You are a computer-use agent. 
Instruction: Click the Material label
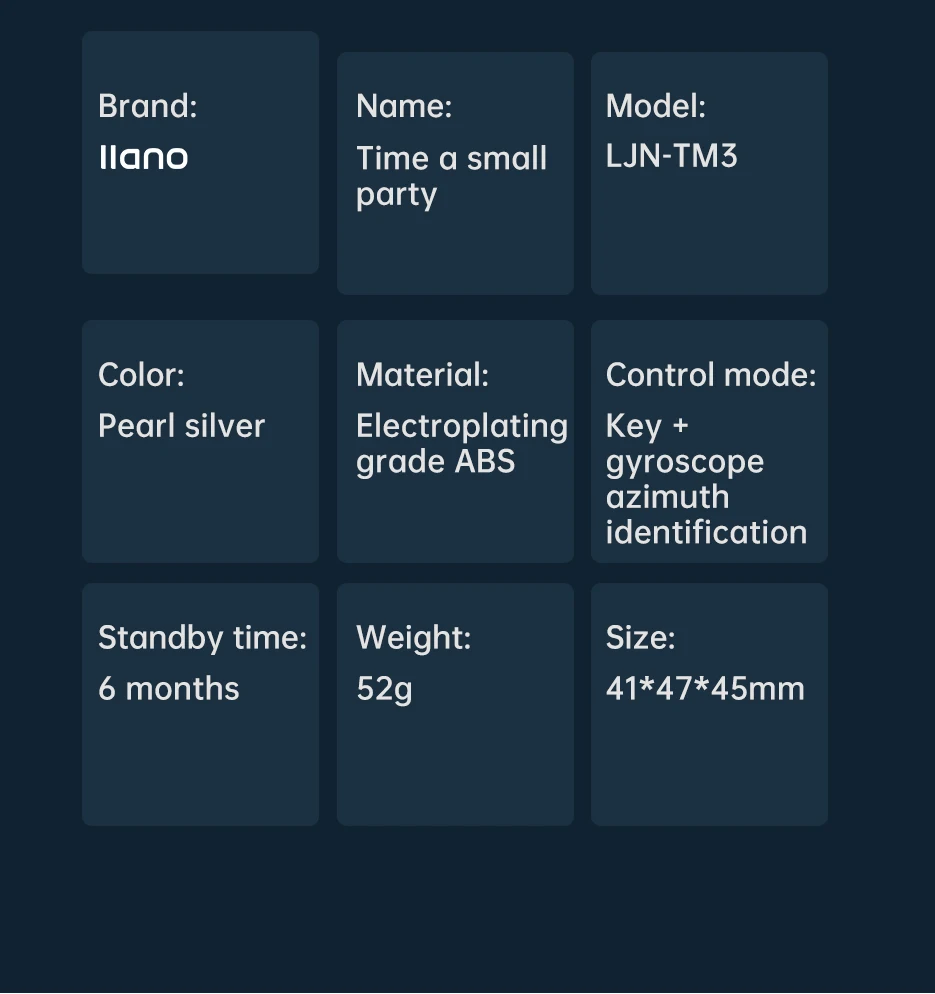(x=422, y=375)
